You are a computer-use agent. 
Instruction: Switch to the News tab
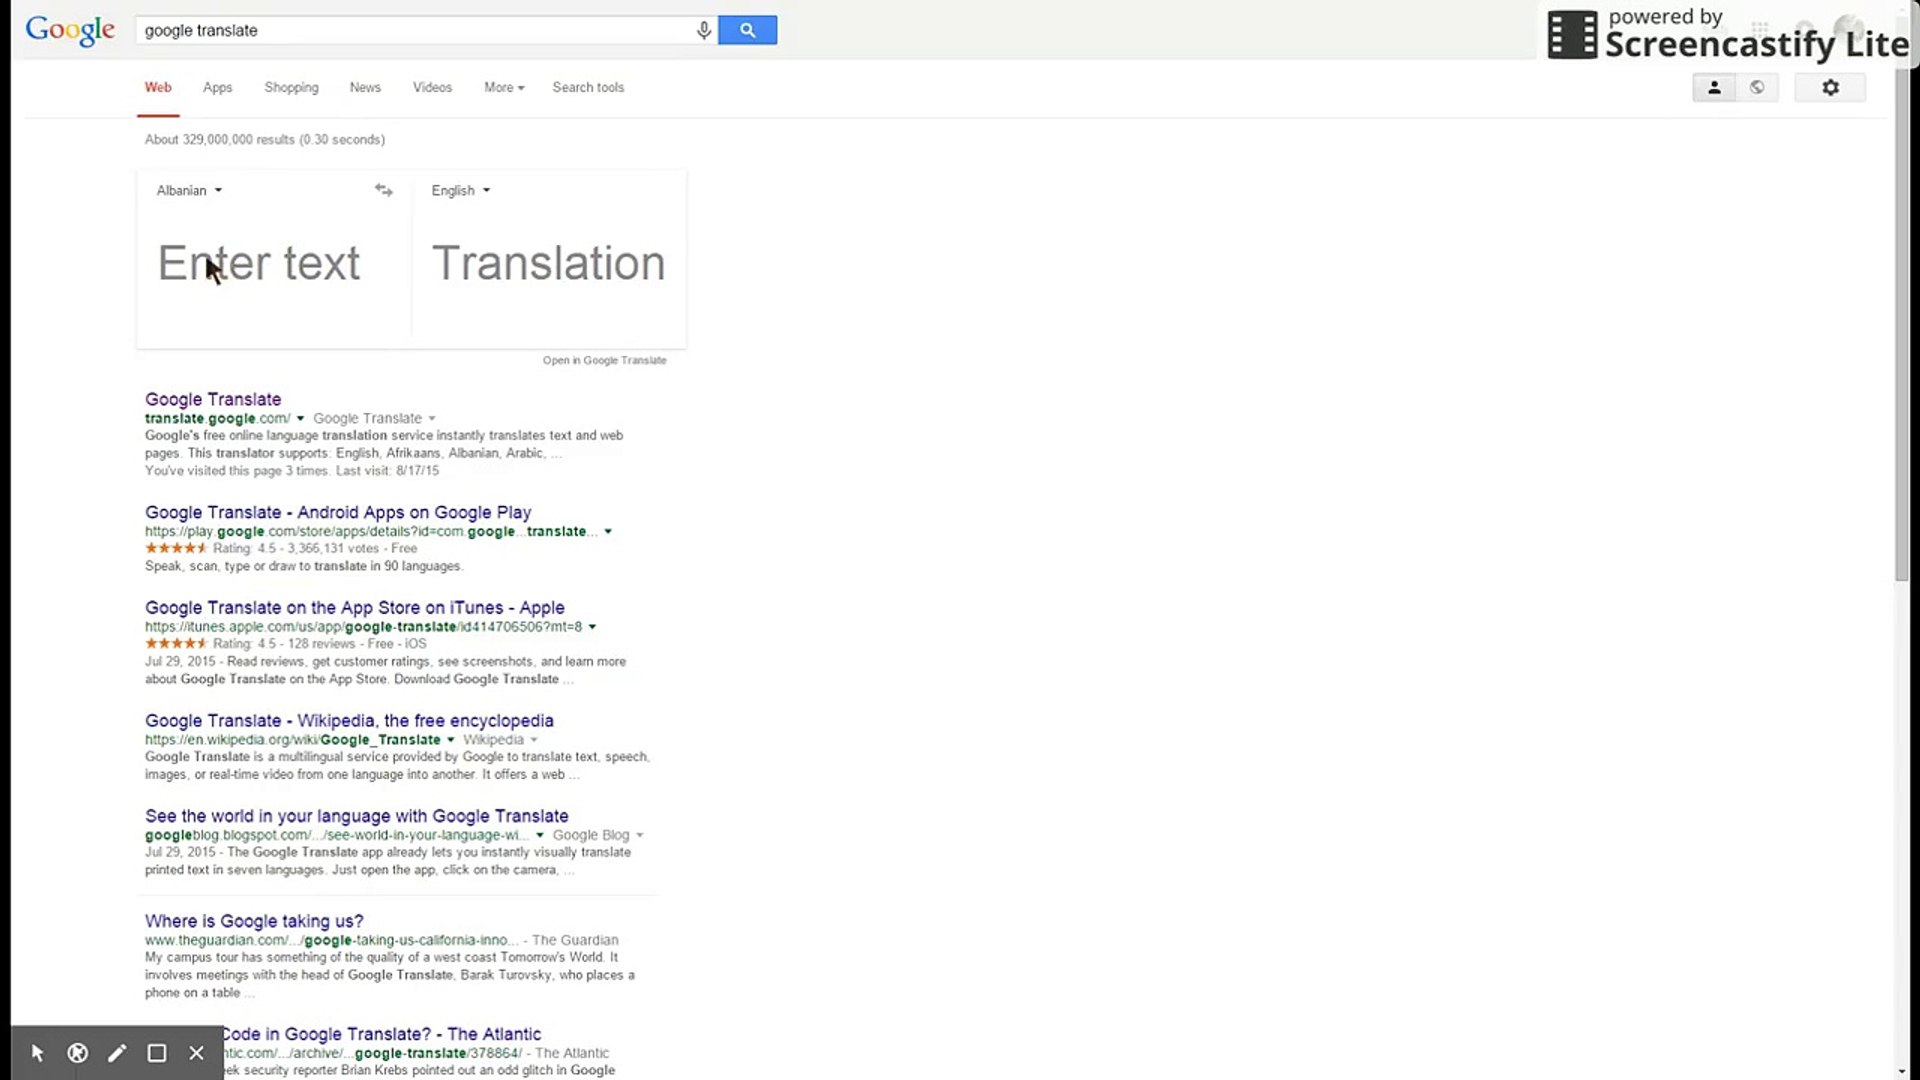click(365, 88)
